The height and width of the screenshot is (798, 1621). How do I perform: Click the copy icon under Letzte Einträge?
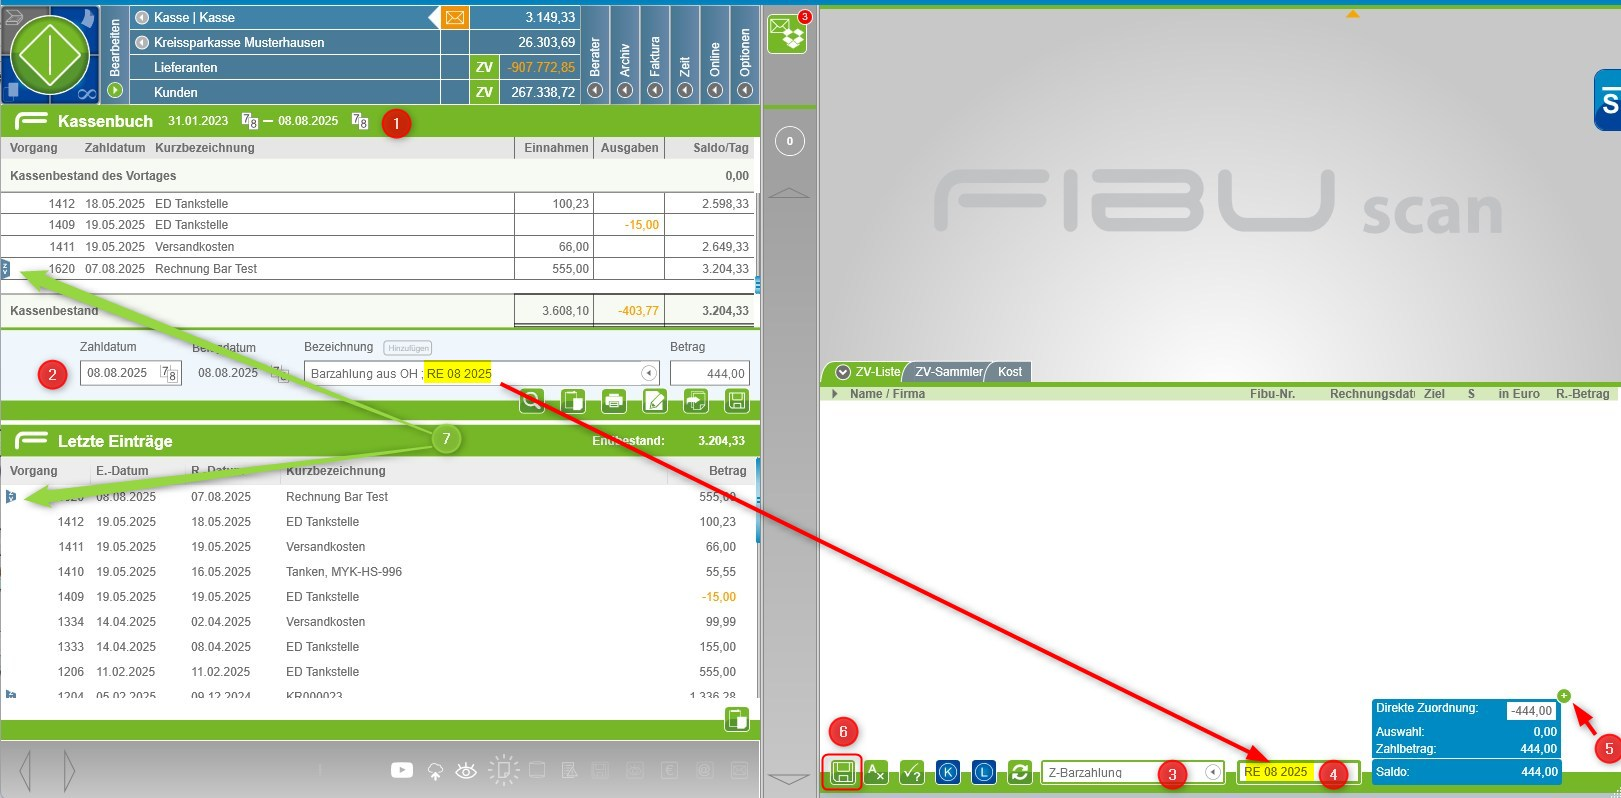pos(737,720)
